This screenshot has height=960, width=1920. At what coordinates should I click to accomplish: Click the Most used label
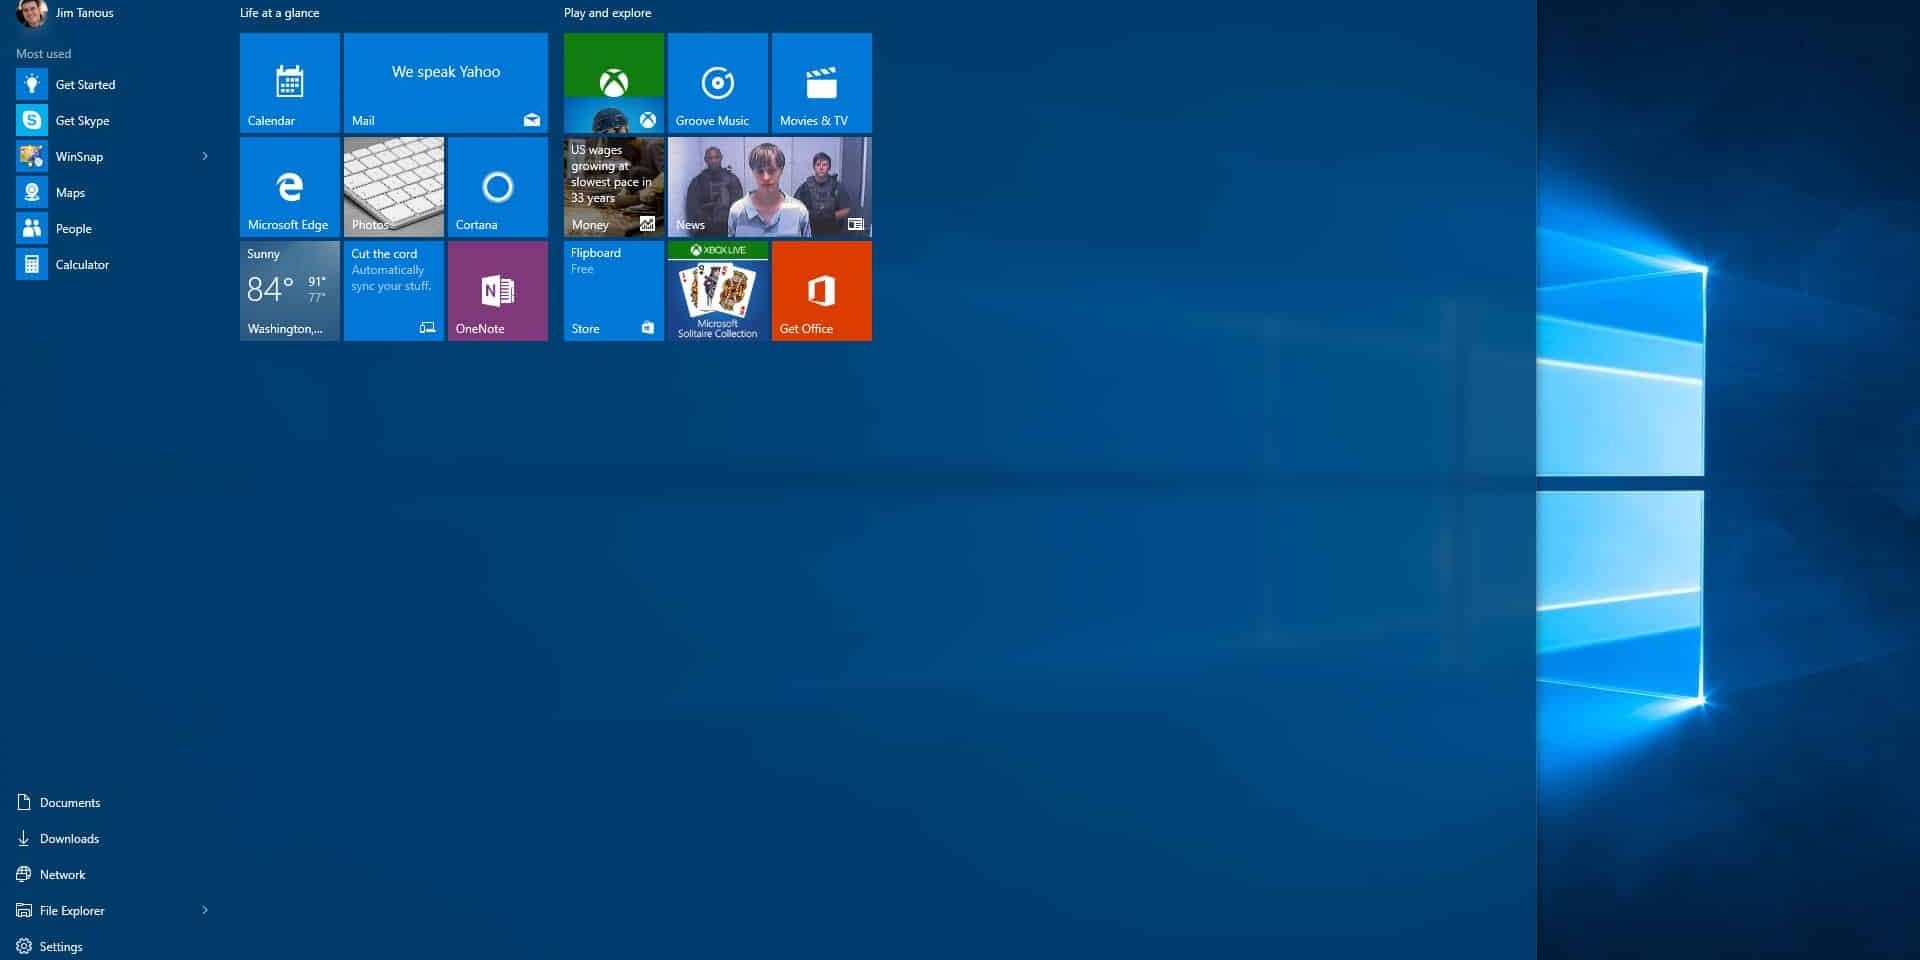(x=44, y=54)
